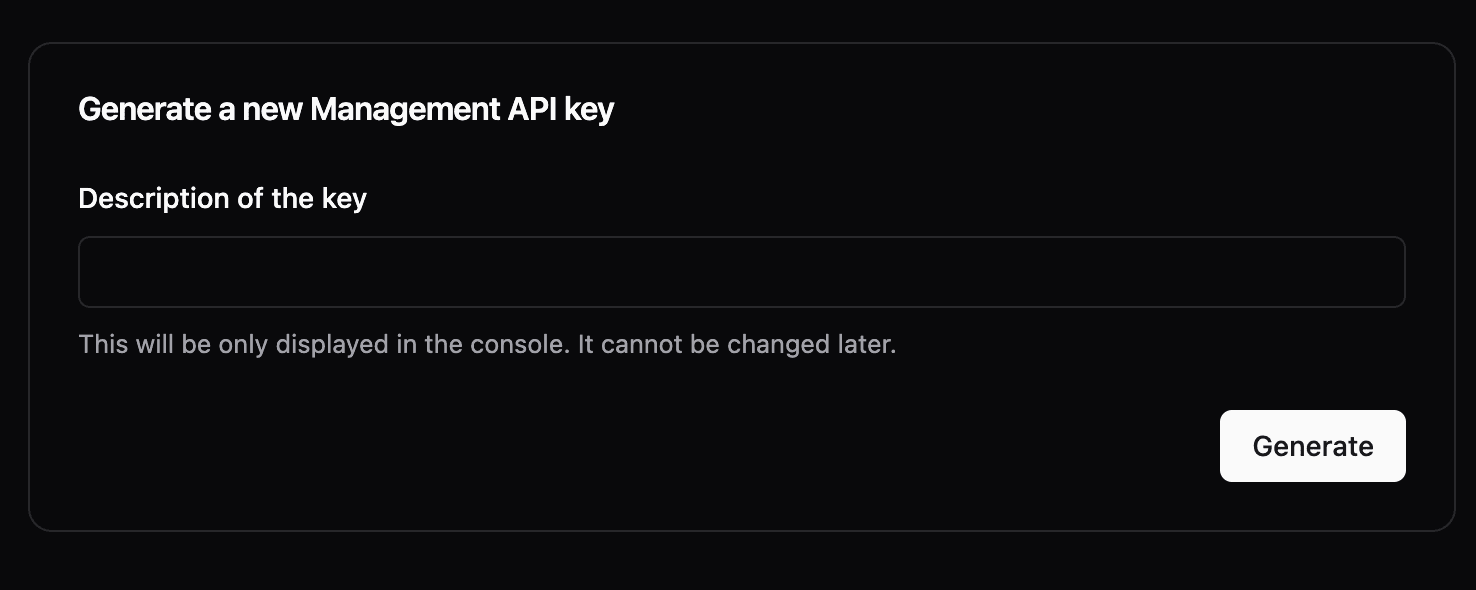
Task: Click the 'Generate a new Management API key' heading
Action: 346,108
